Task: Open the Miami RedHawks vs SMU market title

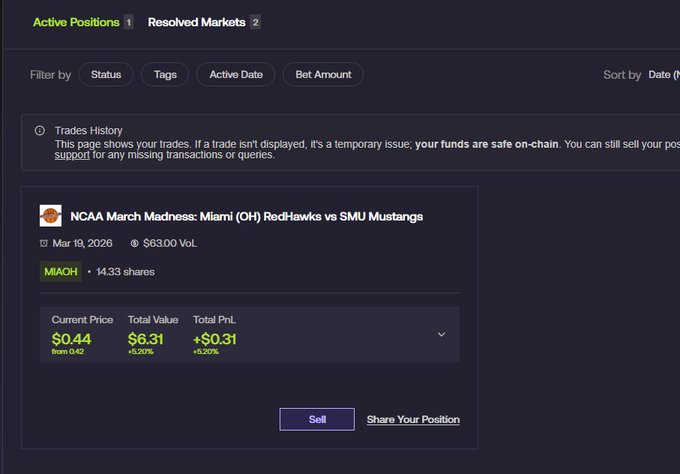Action: coord(246,216)
